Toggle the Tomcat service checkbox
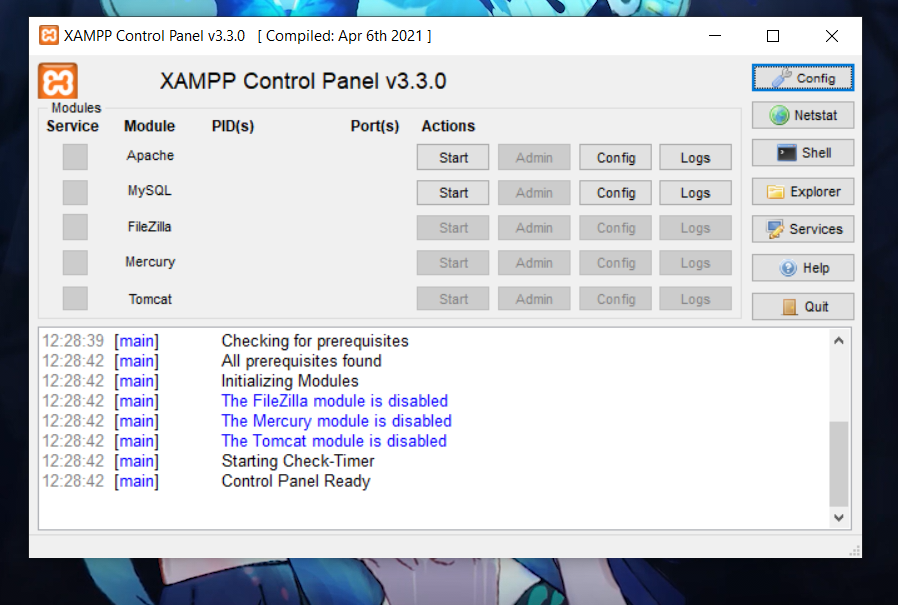Image resolution: width=898 pixels, height=605 pixels. pyautogui.click(x=75, y=298)
